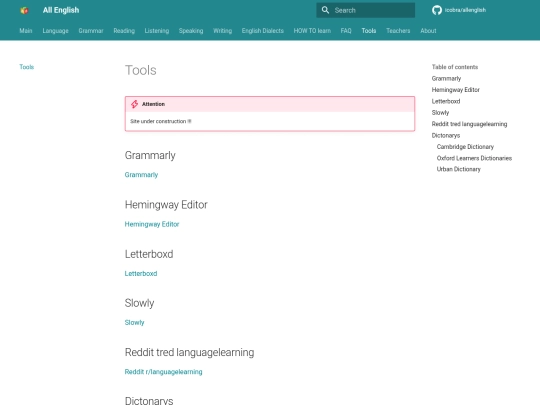Open the Teachers tab
540x405 pixels.
click(x=398, y=31)
